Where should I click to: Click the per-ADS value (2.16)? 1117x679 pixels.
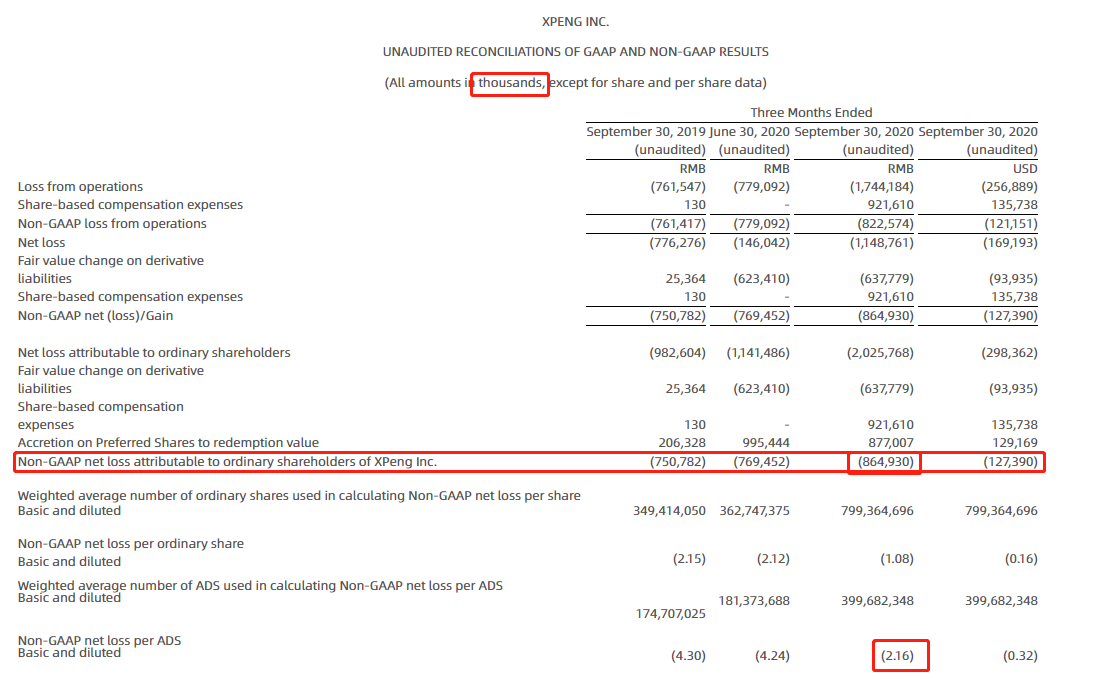(897, 655)
